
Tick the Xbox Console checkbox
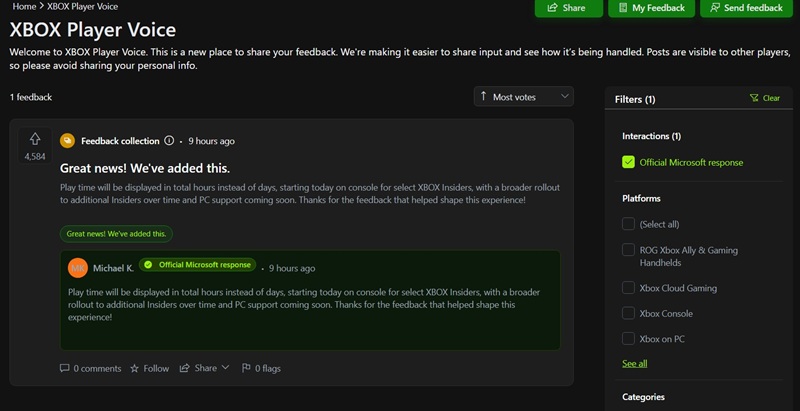628,313
